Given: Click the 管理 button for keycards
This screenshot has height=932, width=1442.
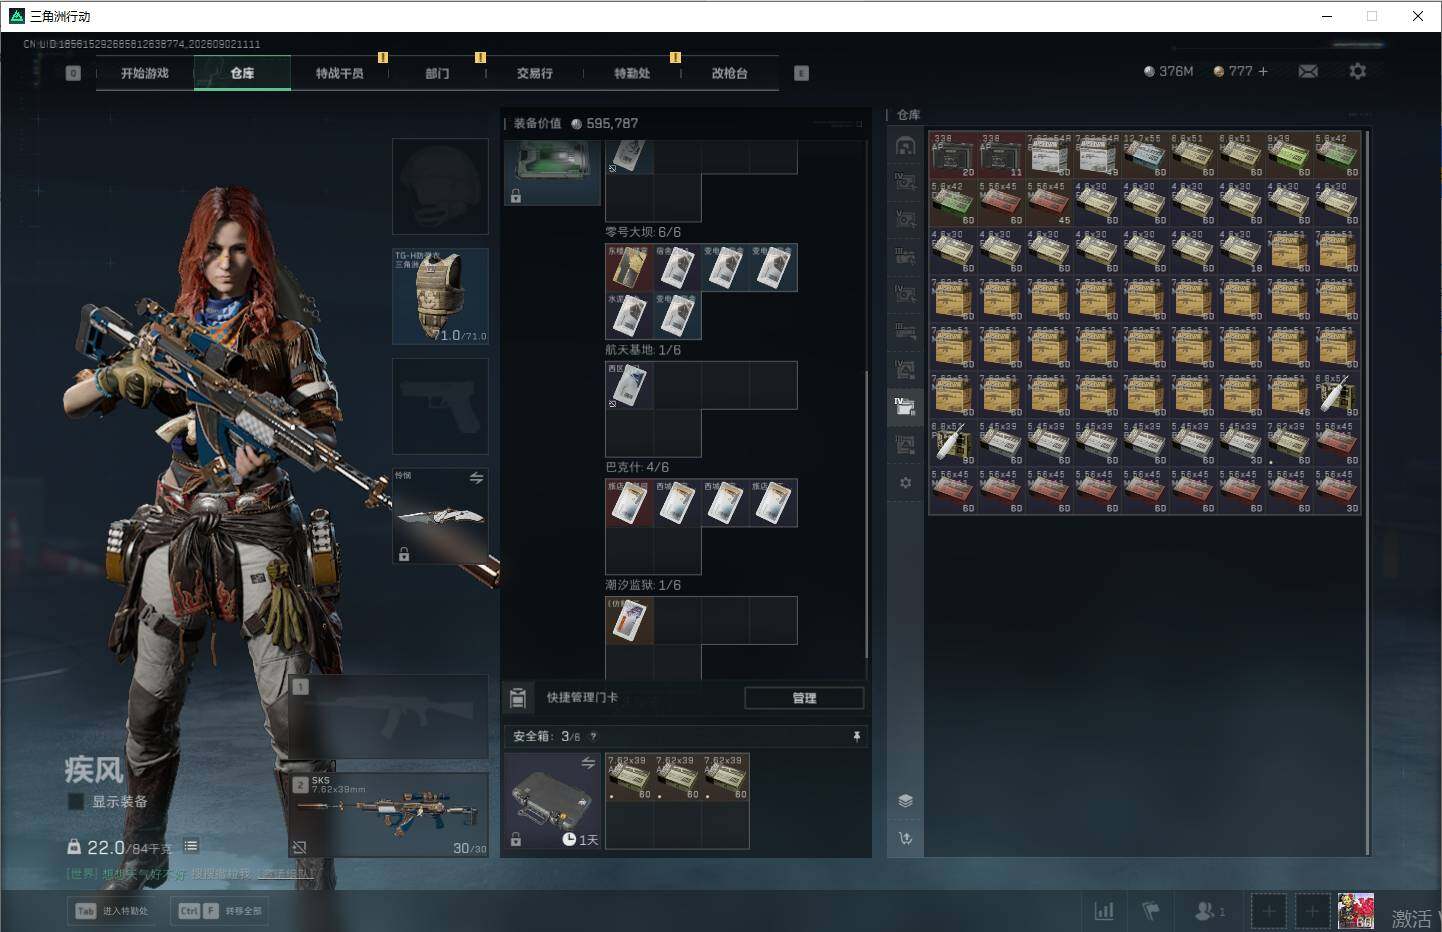Looking at the screenshot, I should tap(804, 698).
